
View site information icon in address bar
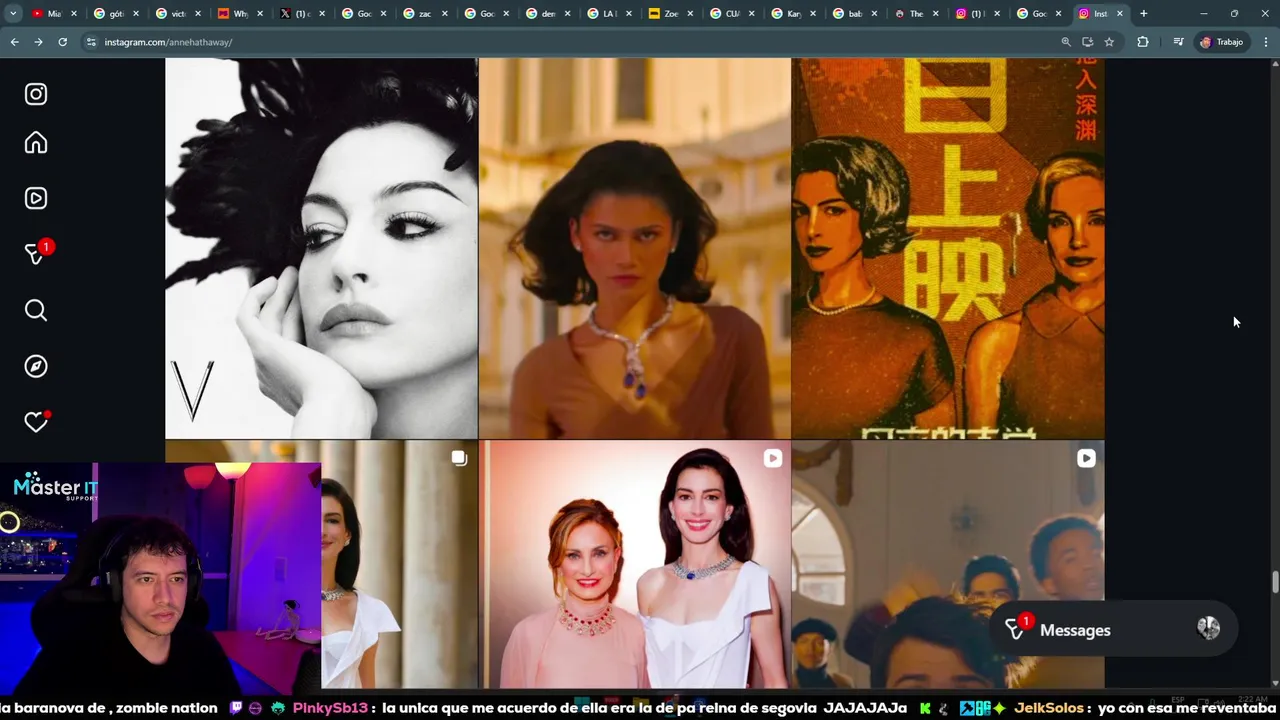(91, 42)
